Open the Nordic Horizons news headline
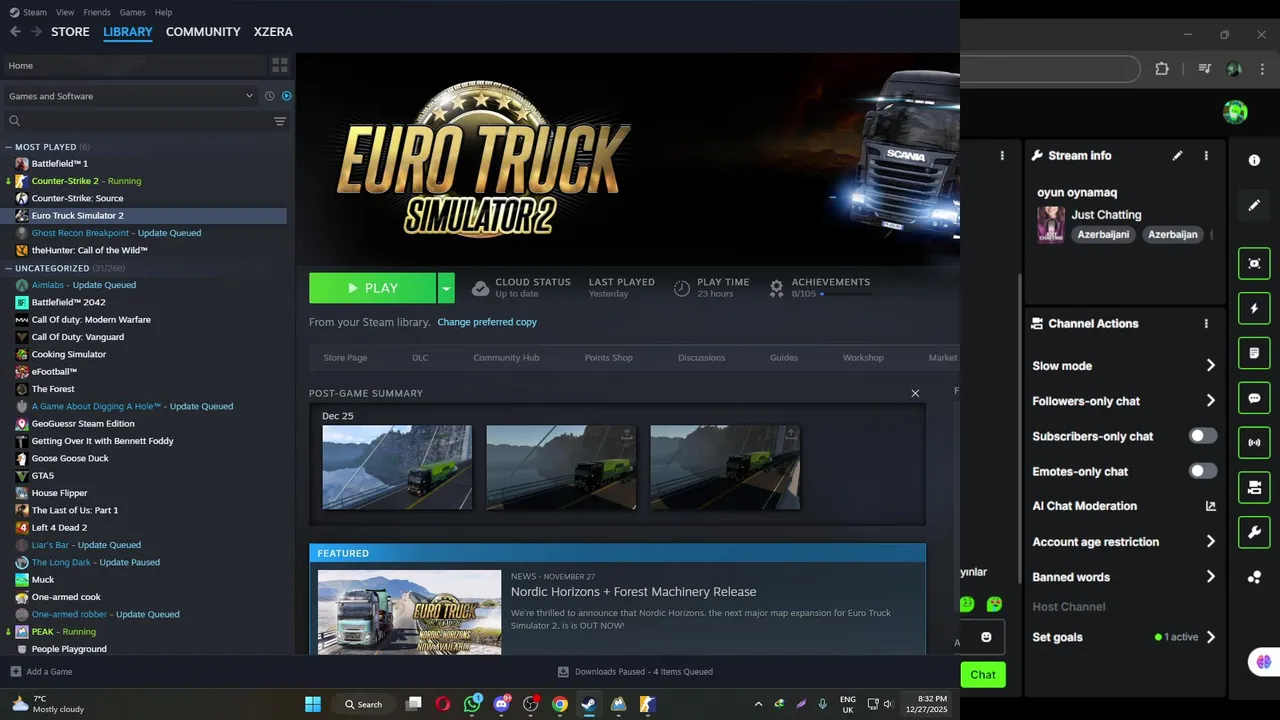1280x720 pixels. 633,592
